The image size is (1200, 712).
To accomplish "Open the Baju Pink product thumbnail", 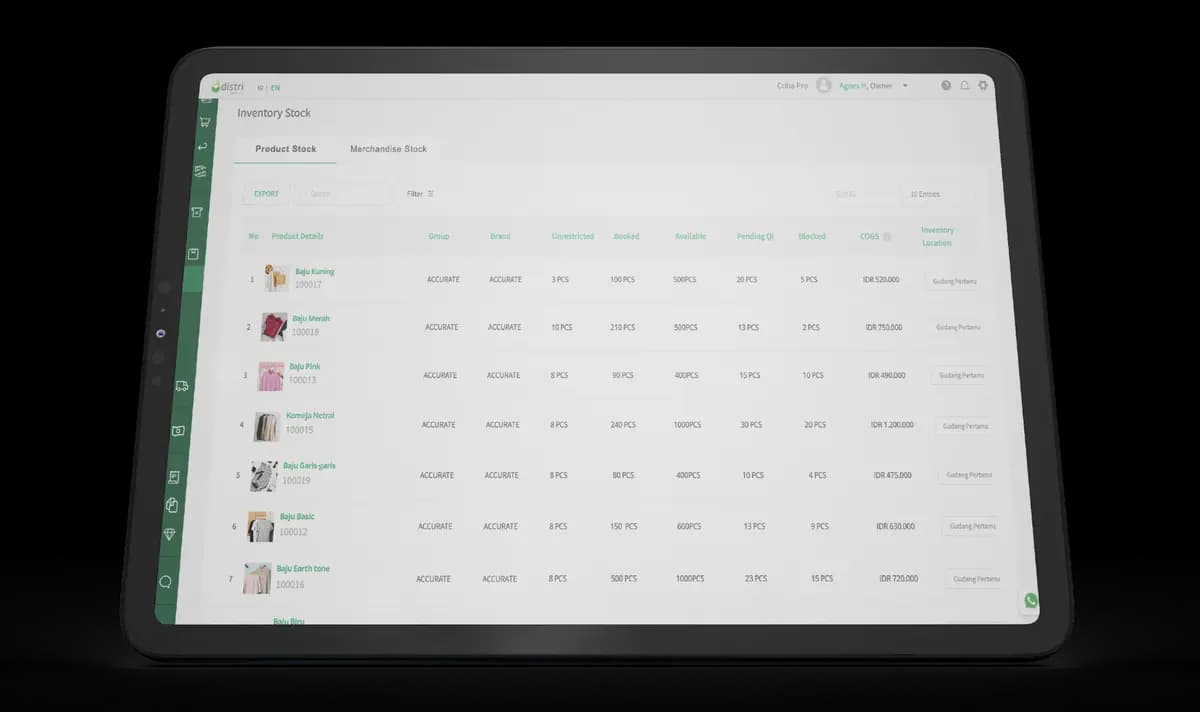I will click(271, 376).
